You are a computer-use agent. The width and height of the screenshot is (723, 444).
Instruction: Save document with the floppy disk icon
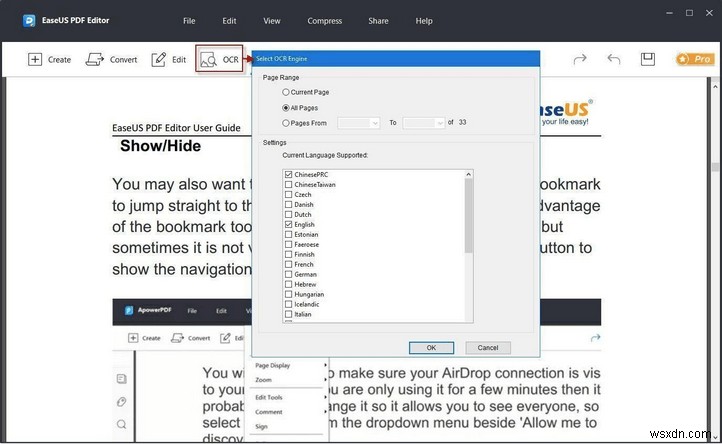tap(648, 59)
